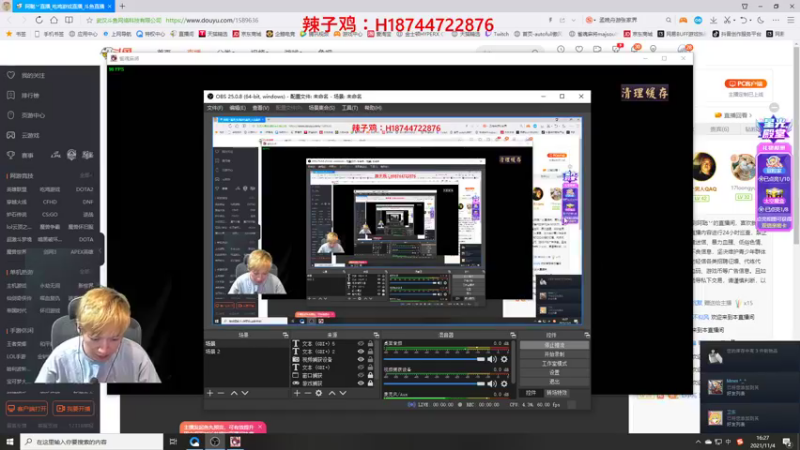Screen dimensions: 800x450
Task: Toggle visibility of 文本 (GDI+) source
Action: pos(361,367)
